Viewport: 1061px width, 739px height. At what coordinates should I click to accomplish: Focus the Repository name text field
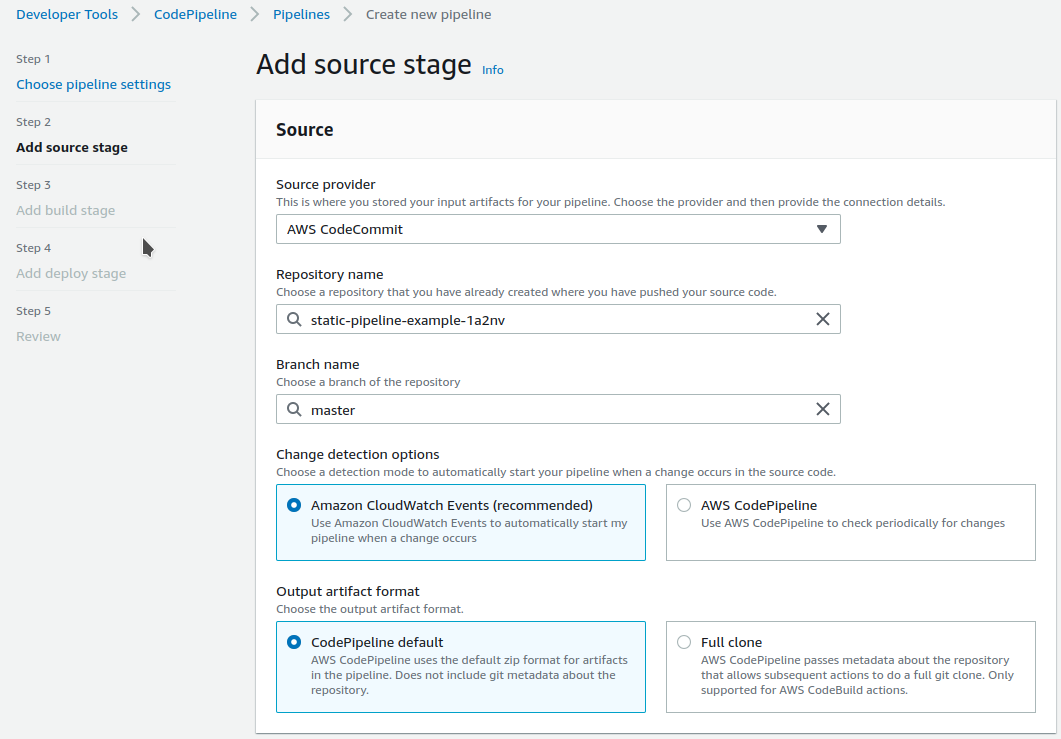pos(558,319)
